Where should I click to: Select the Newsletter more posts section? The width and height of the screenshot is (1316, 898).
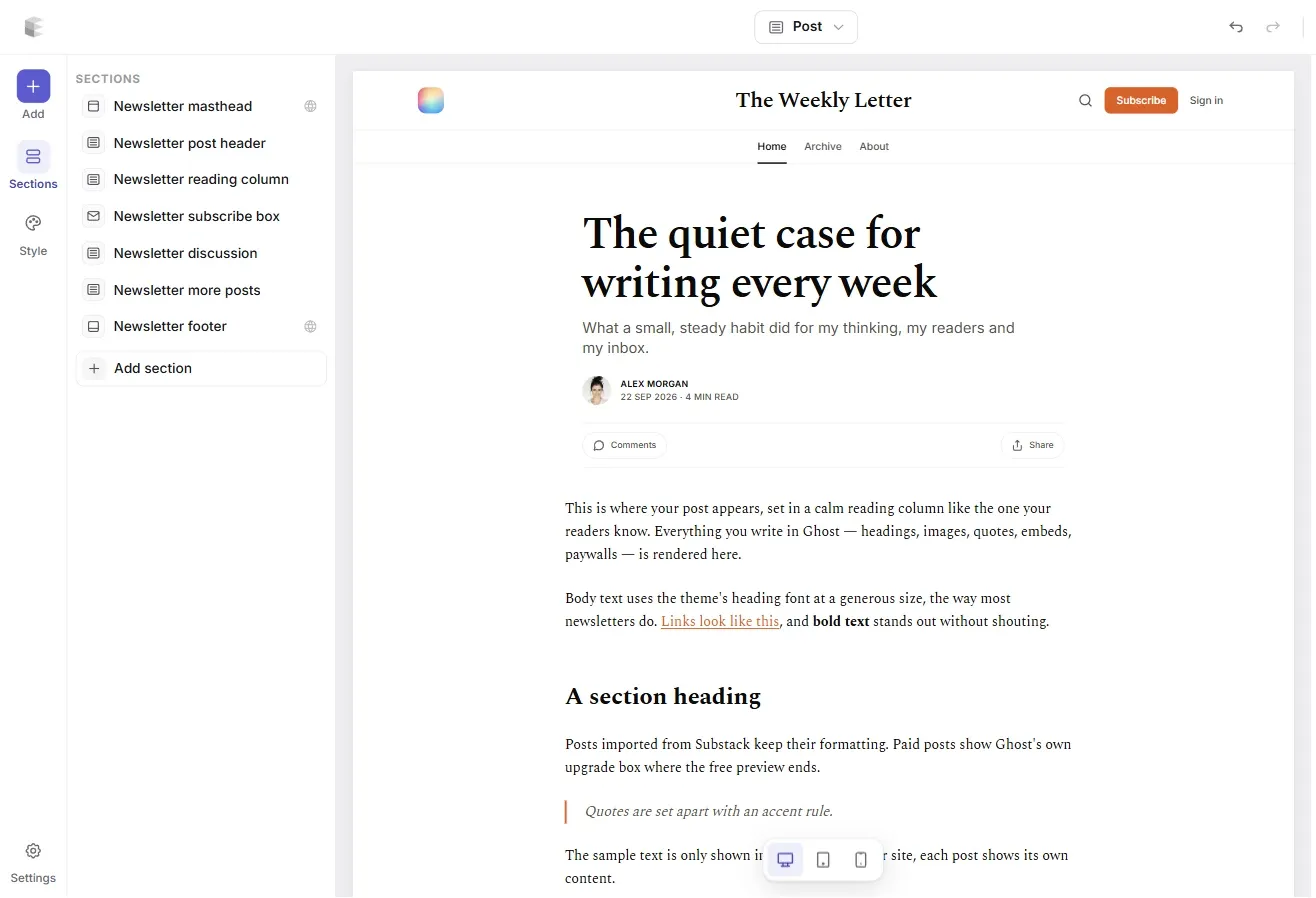point(201,290)
